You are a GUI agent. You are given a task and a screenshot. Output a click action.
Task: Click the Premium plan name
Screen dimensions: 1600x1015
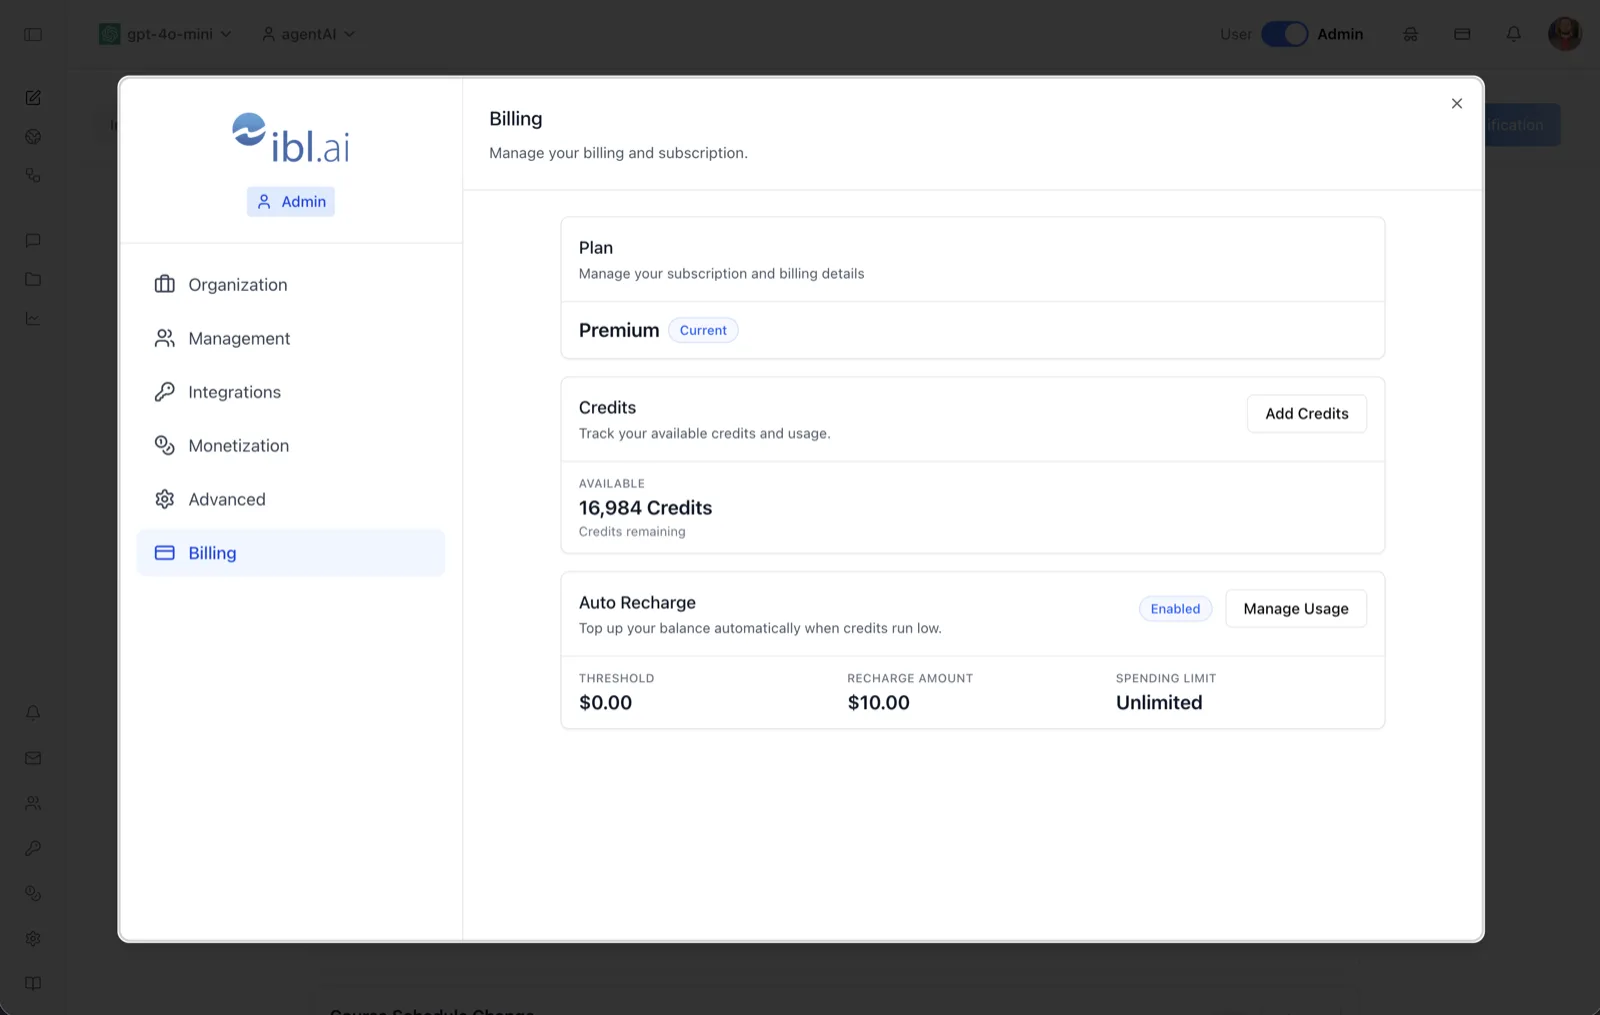[x=619, y=331]
